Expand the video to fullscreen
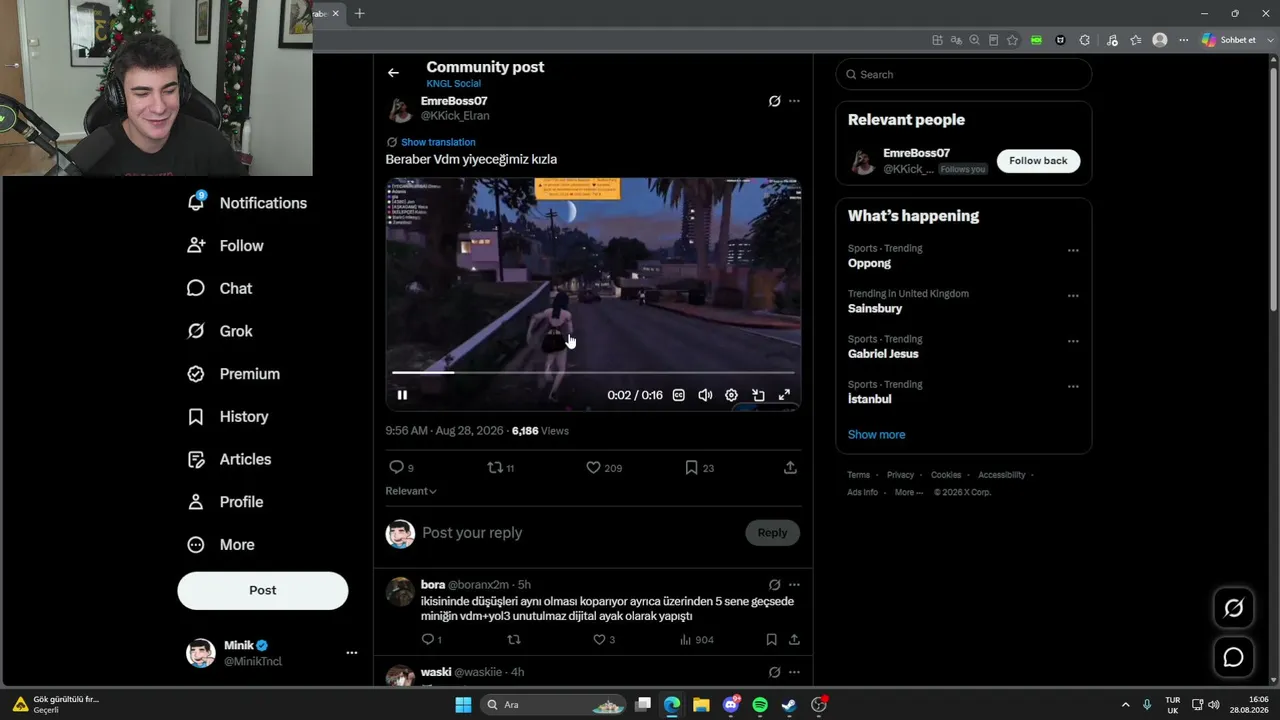Screen dimensions: 1280x720 (x=785, y=395)
